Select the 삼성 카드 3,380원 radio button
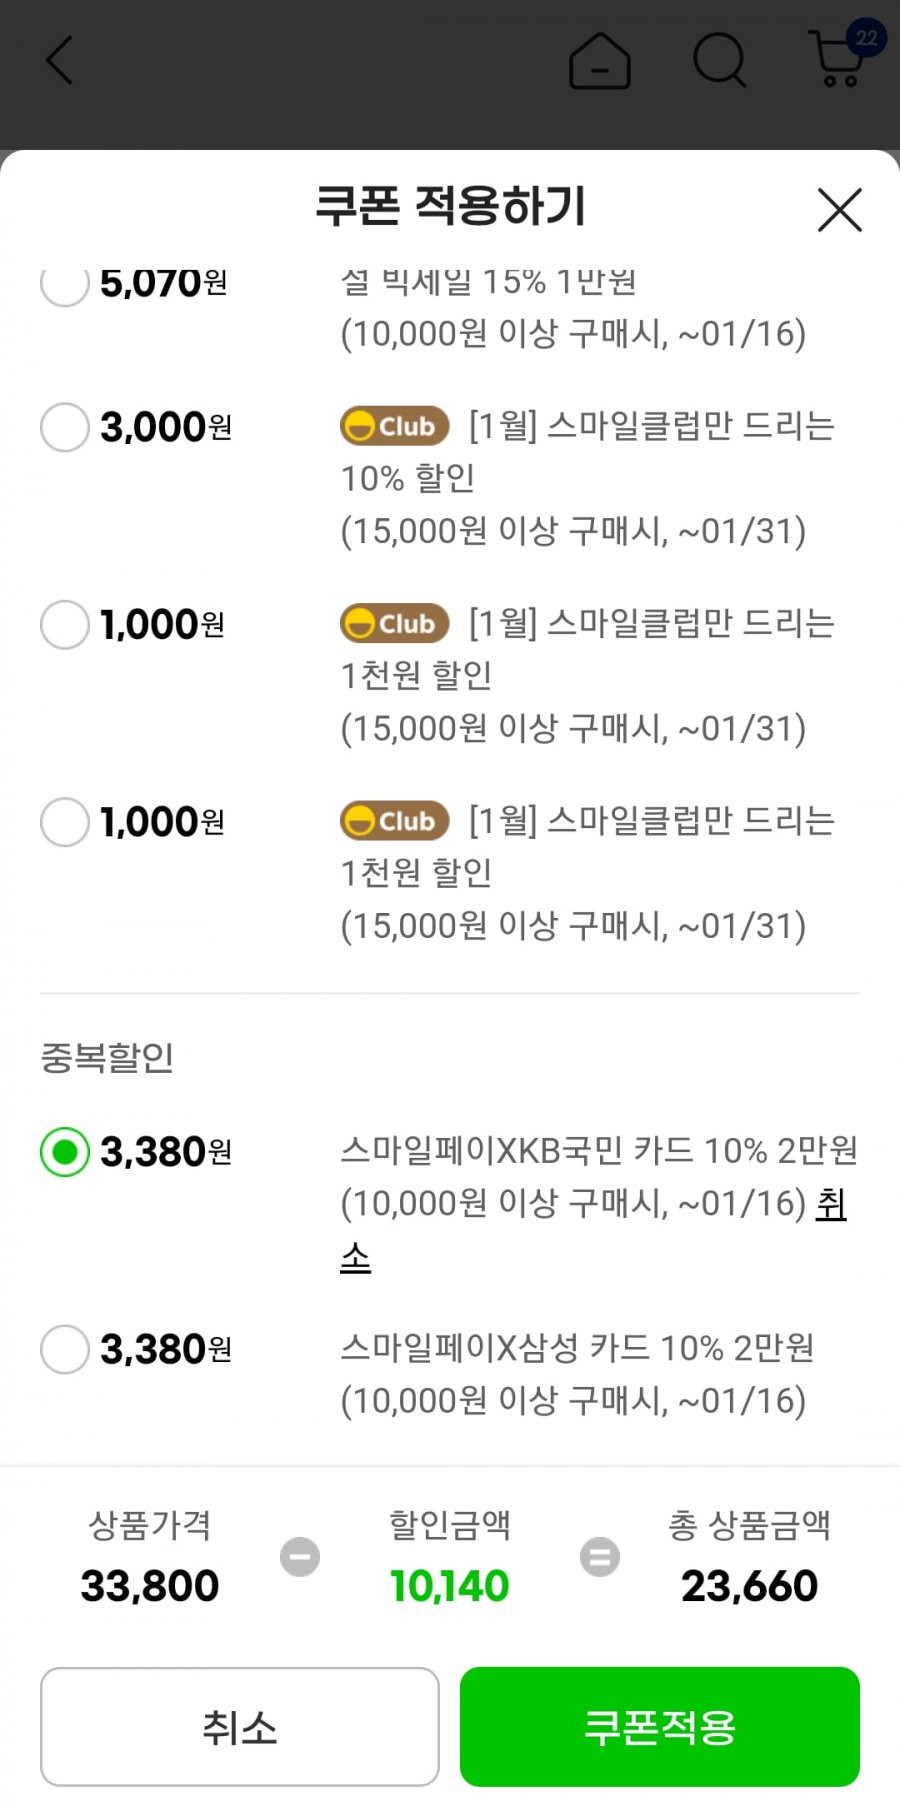This screenshot has width=900, height=1806. [65, 1349]
